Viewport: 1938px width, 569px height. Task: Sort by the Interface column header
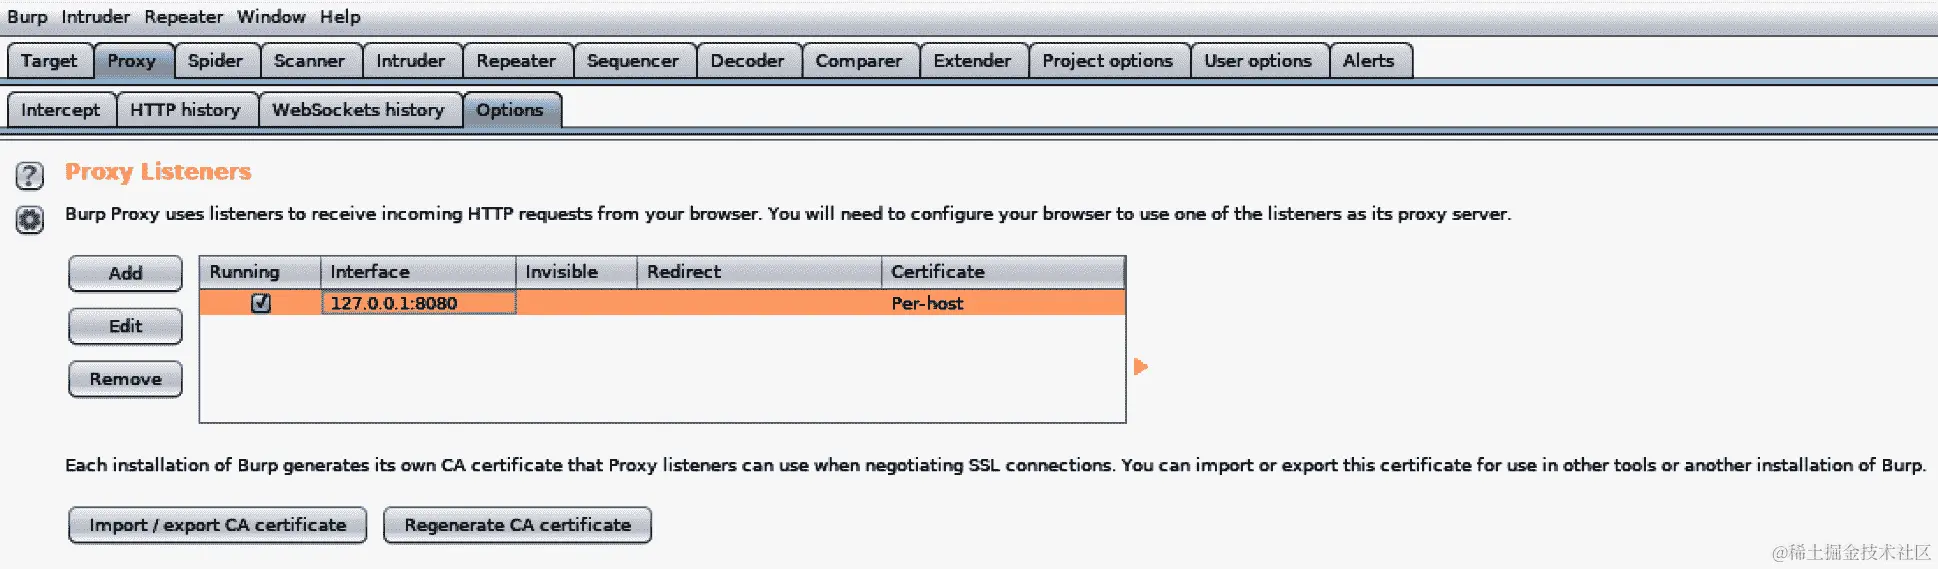coord(418,272)
